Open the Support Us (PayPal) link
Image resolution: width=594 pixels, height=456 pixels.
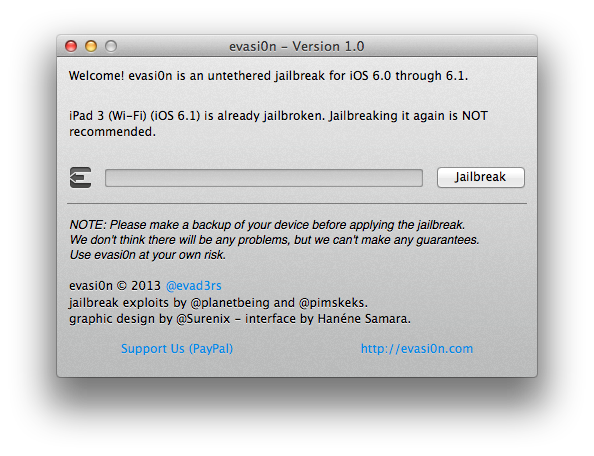point(177,348)
